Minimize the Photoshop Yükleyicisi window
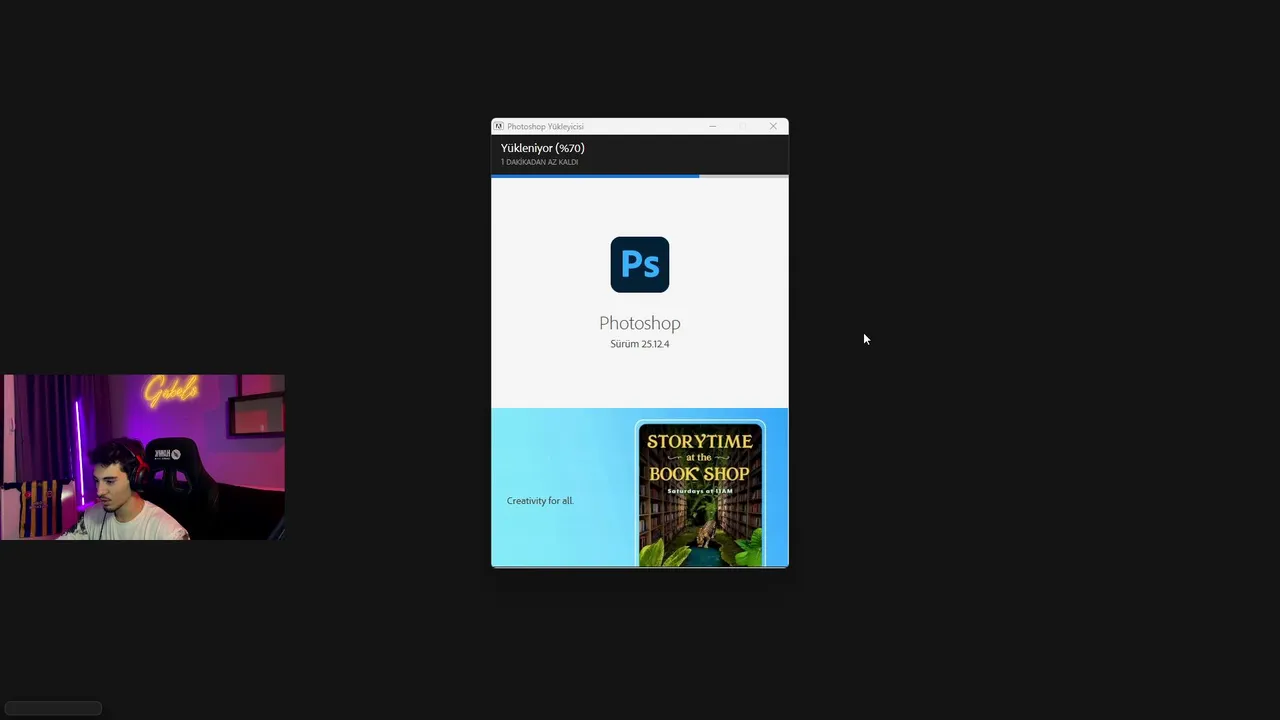 713,126
